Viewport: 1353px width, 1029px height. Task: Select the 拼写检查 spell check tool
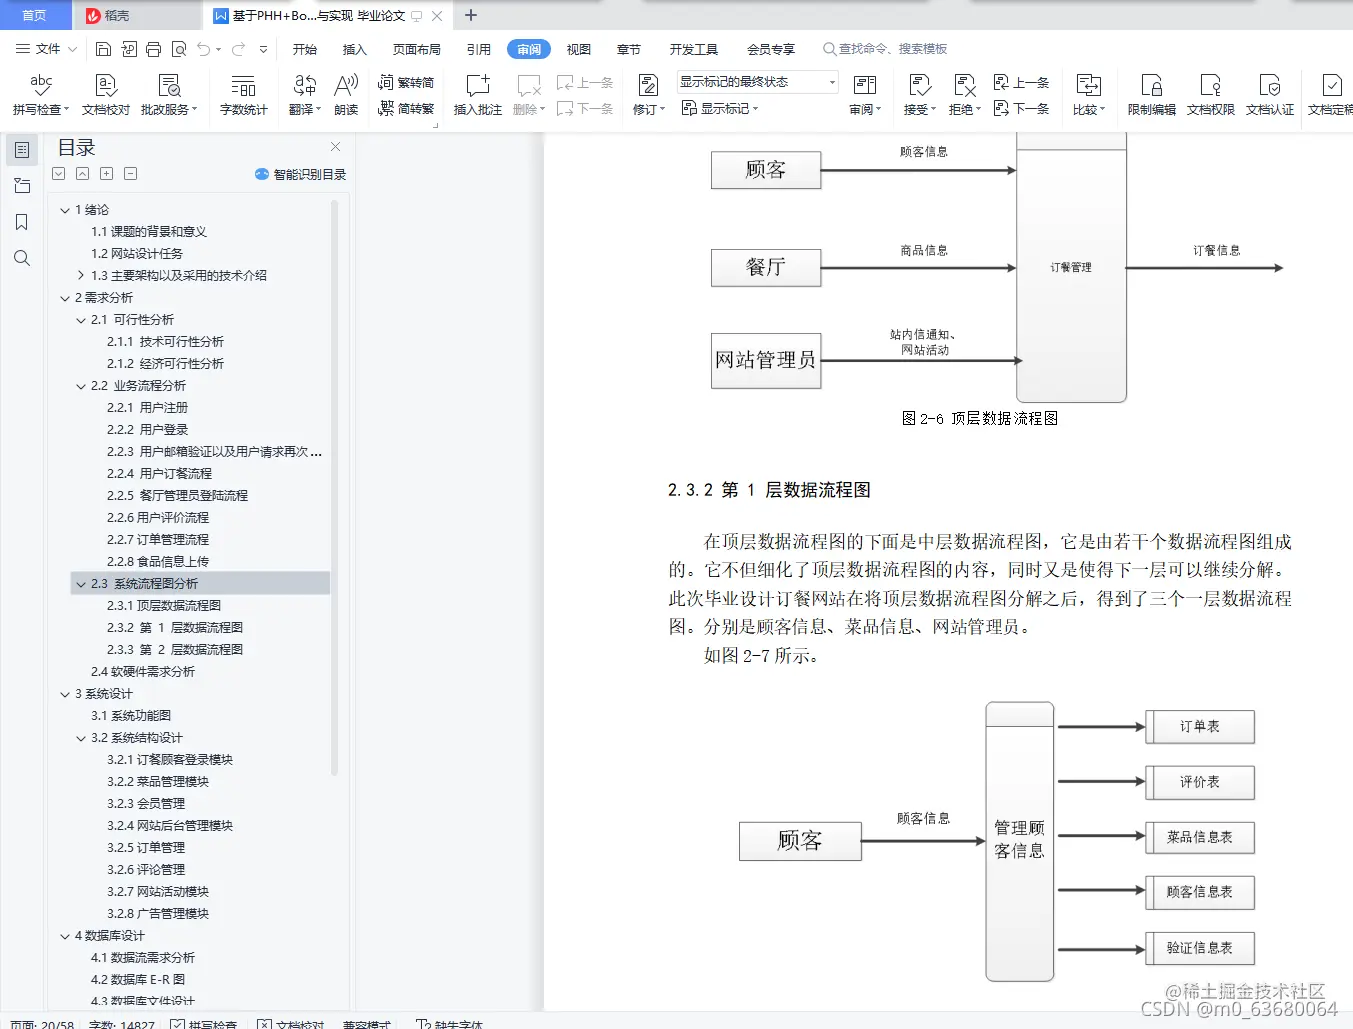tap(39, 95)
